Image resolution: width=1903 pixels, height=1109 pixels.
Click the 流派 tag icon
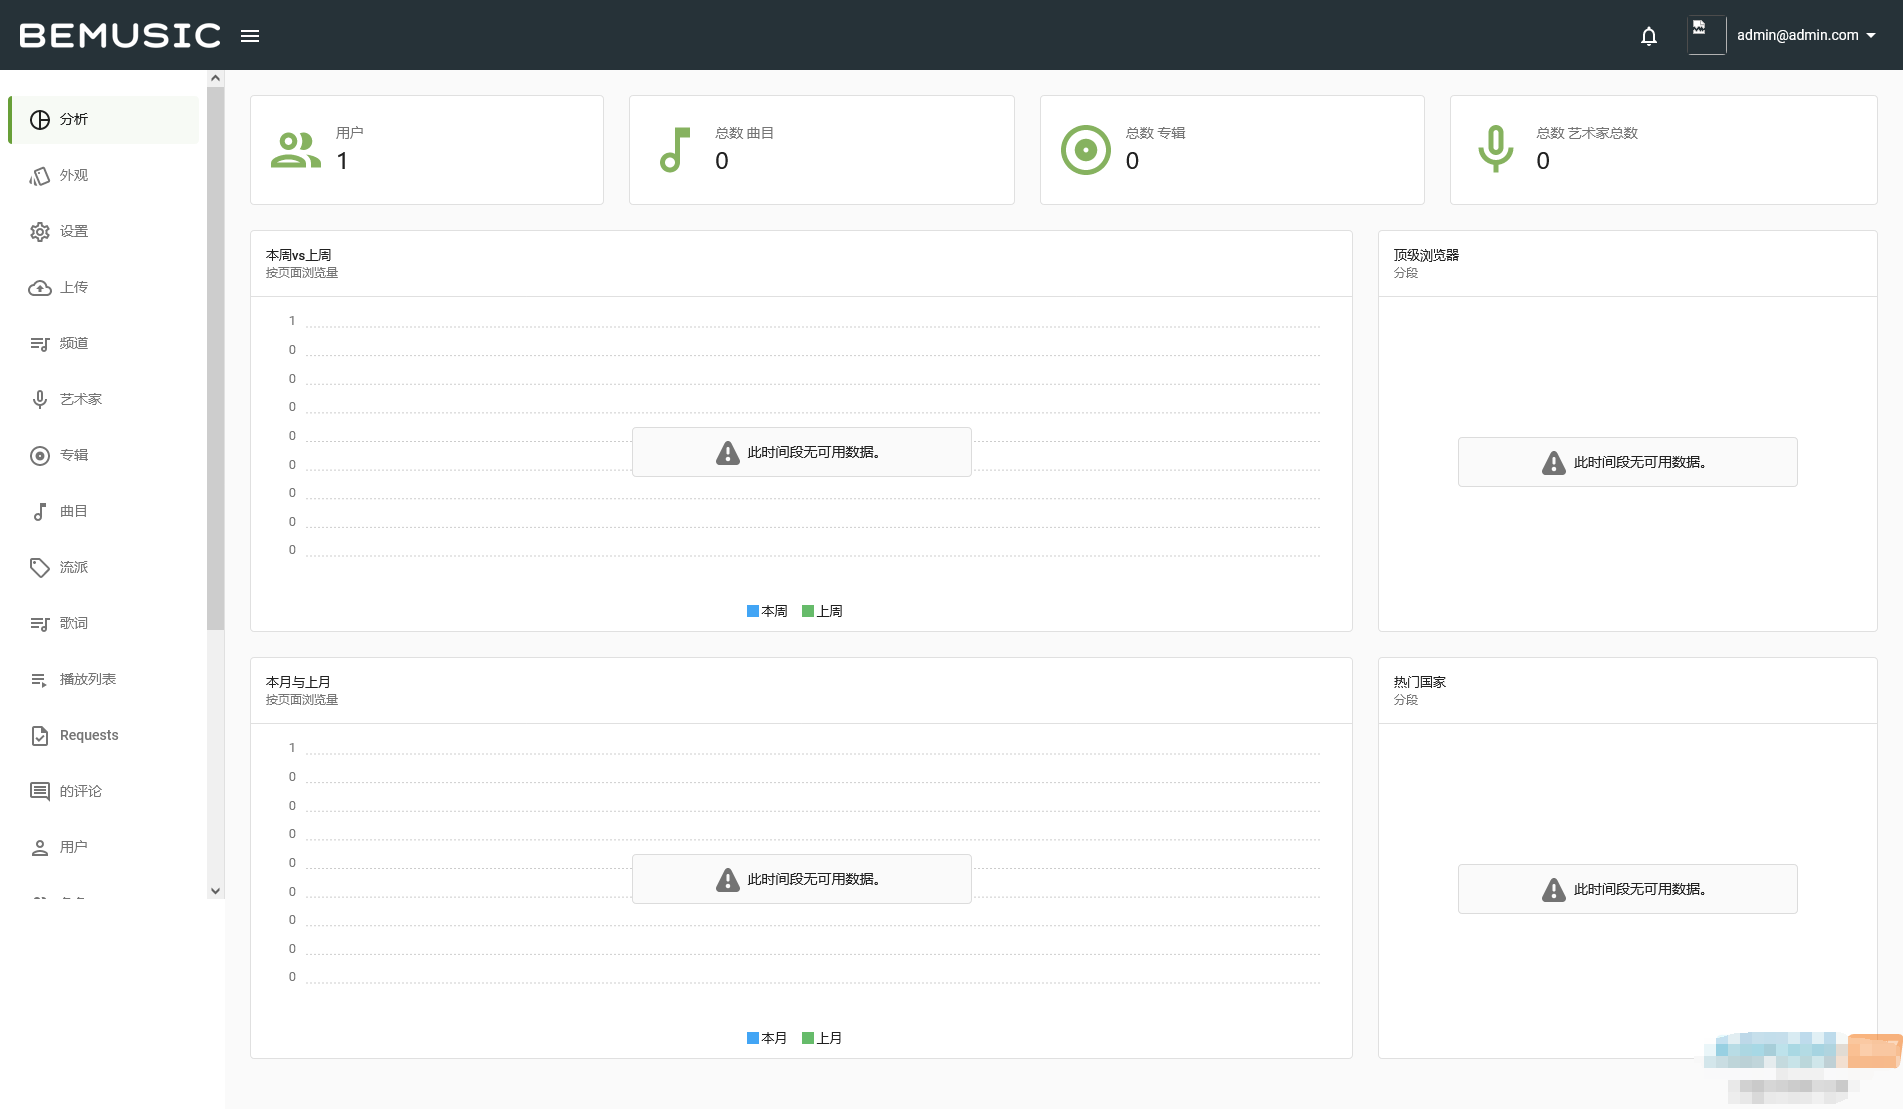click(40, 568)
